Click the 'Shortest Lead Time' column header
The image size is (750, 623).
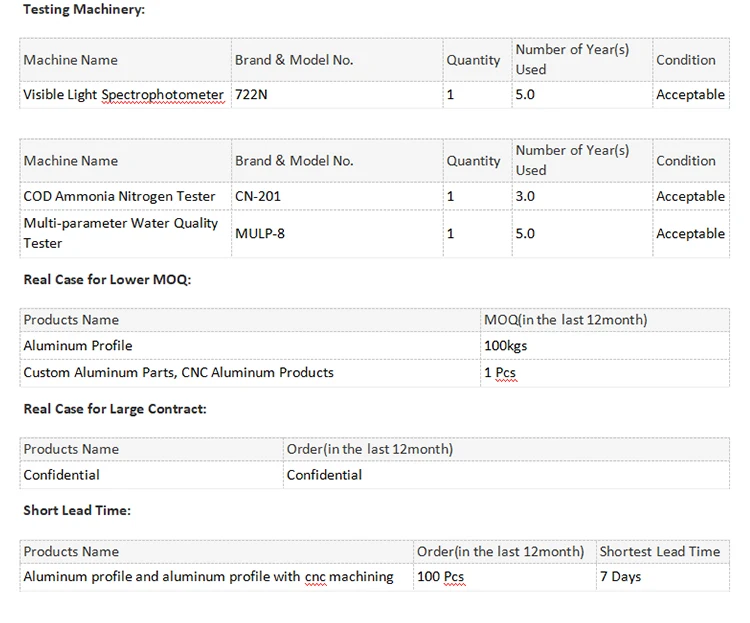pos(659,551)
